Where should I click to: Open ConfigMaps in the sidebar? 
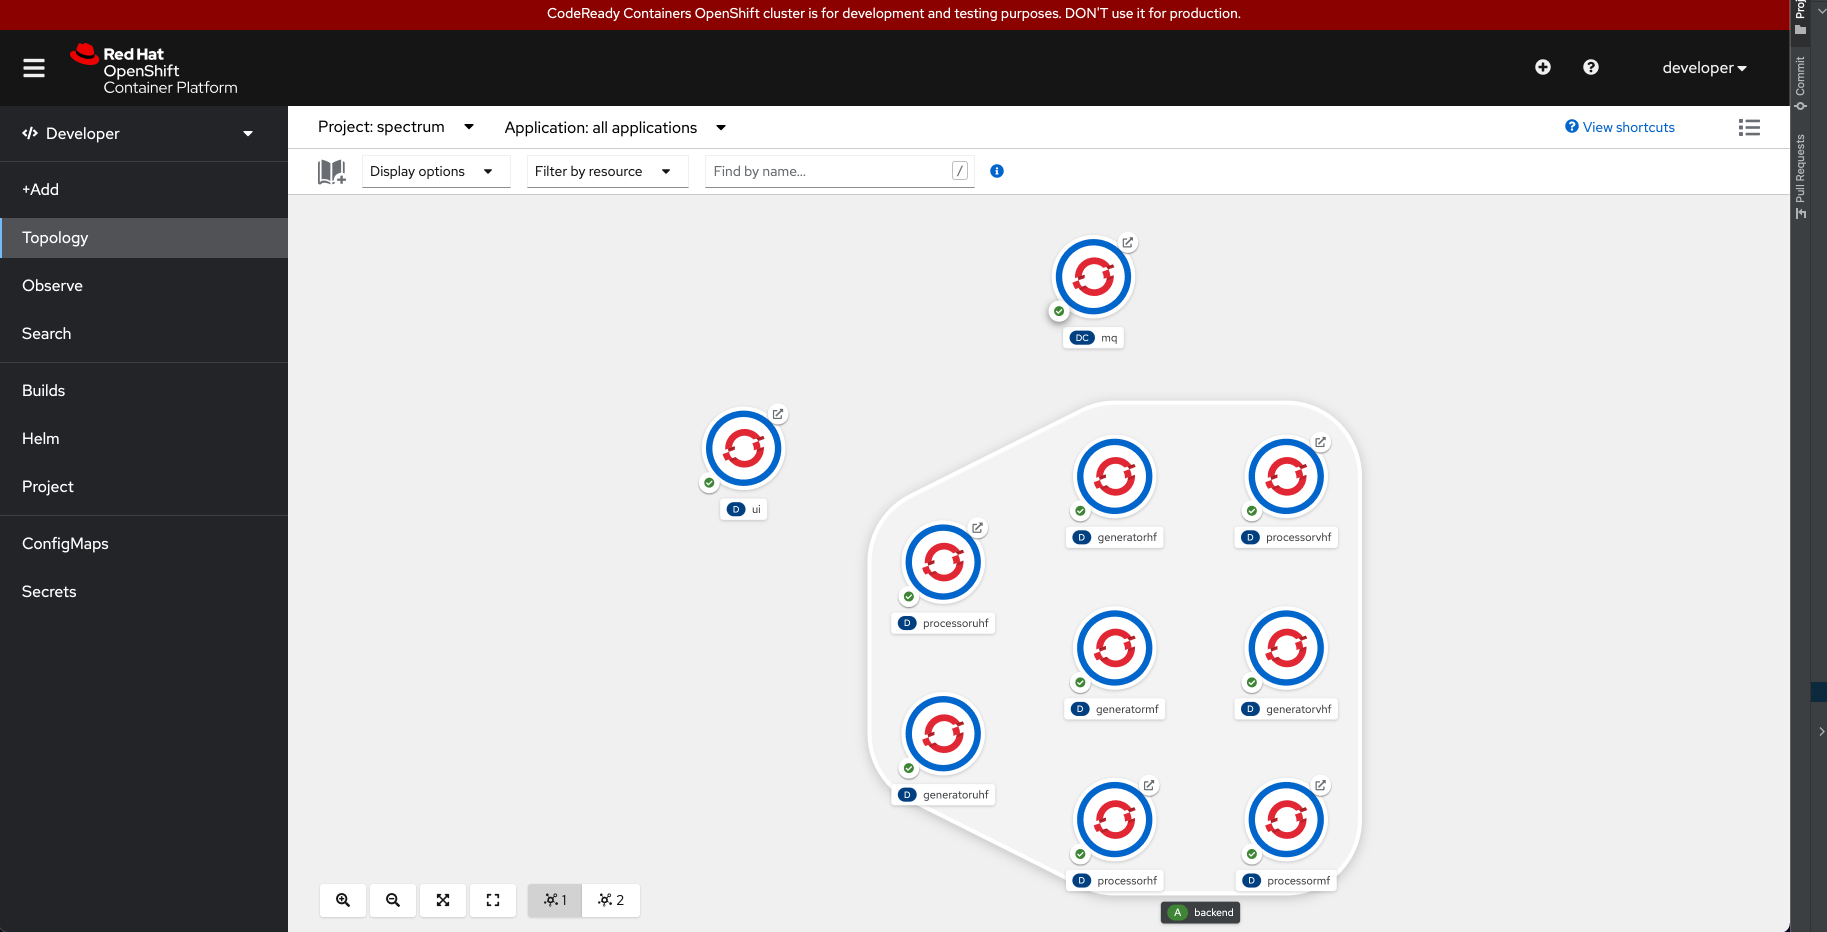(x=144, y=544)
